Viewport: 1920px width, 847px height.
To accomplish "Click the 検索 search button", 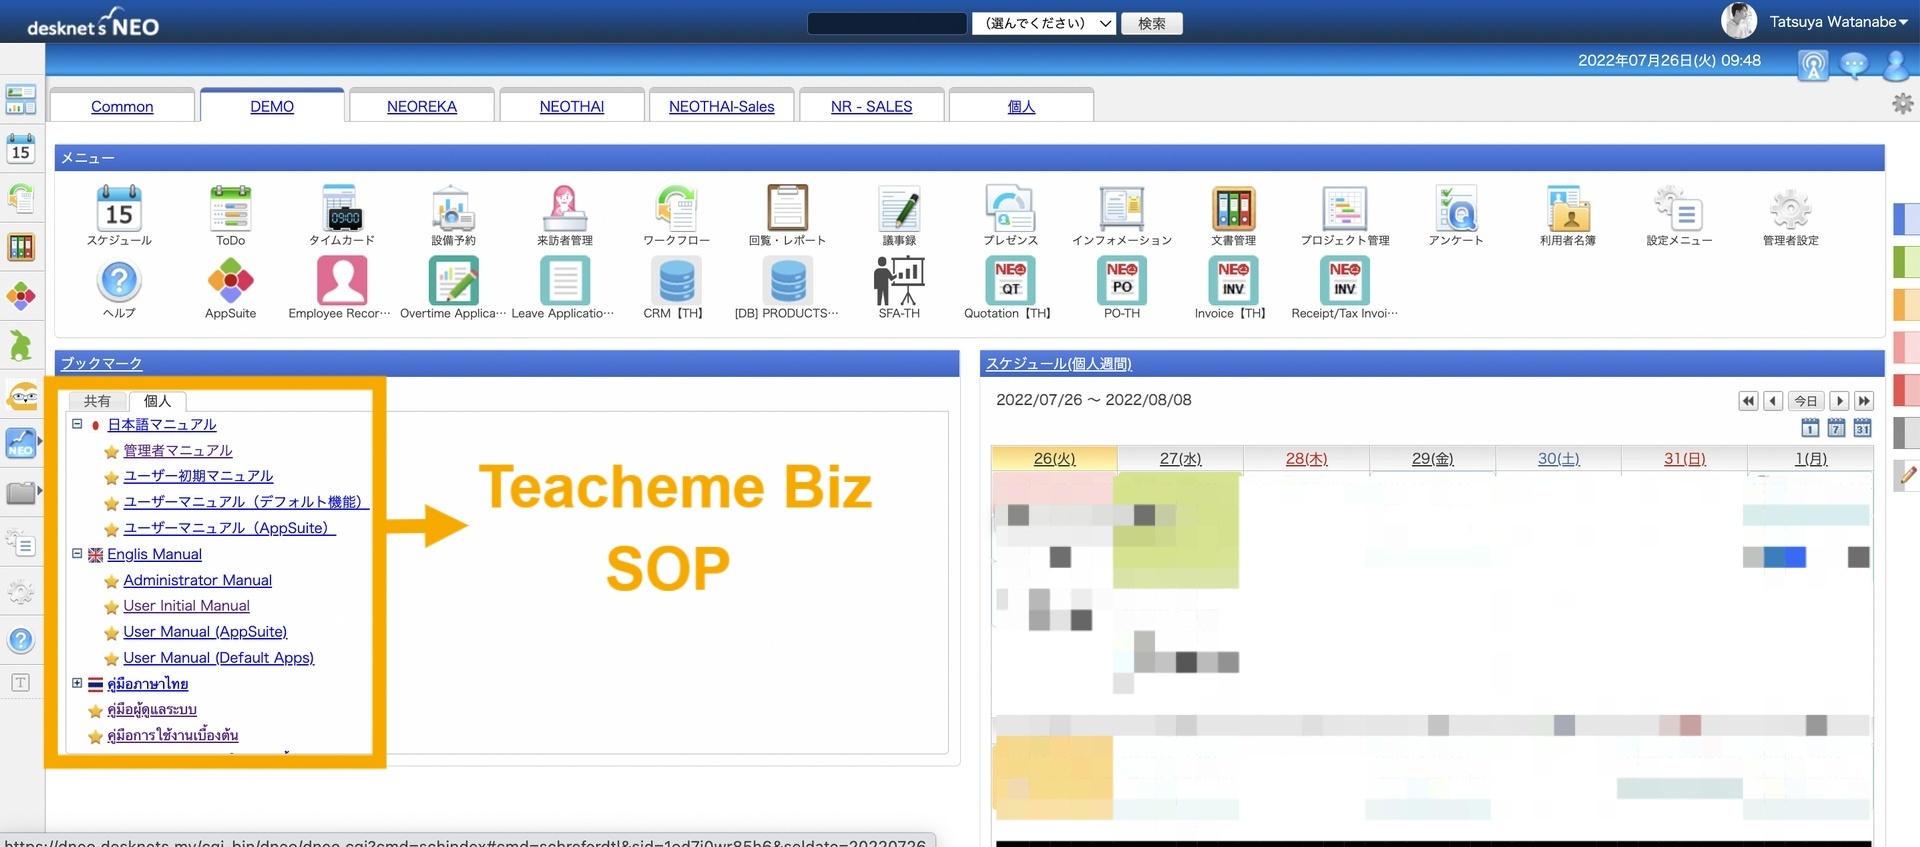I will coord(1152,23).
